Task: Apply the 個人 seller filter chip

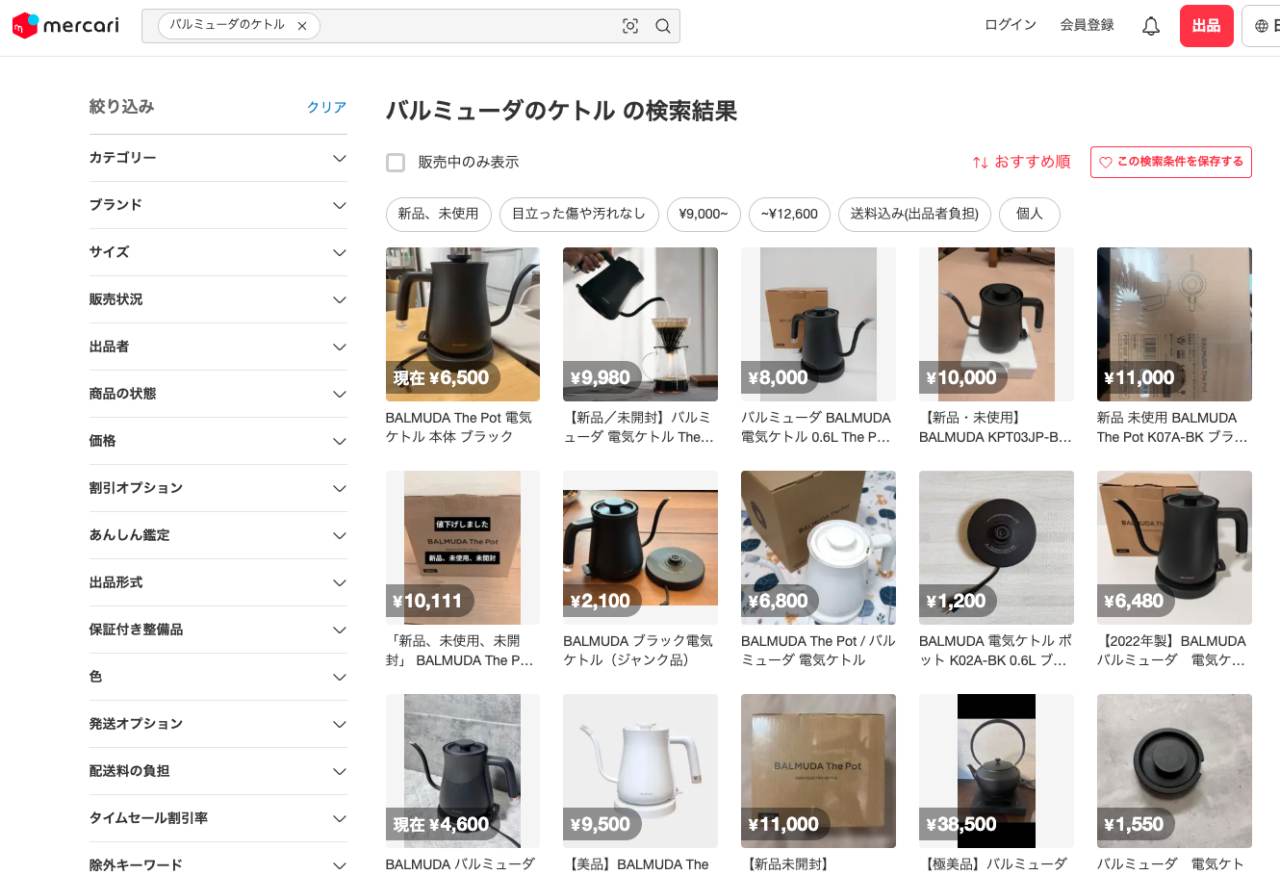Action: (x=1029, y=214)
